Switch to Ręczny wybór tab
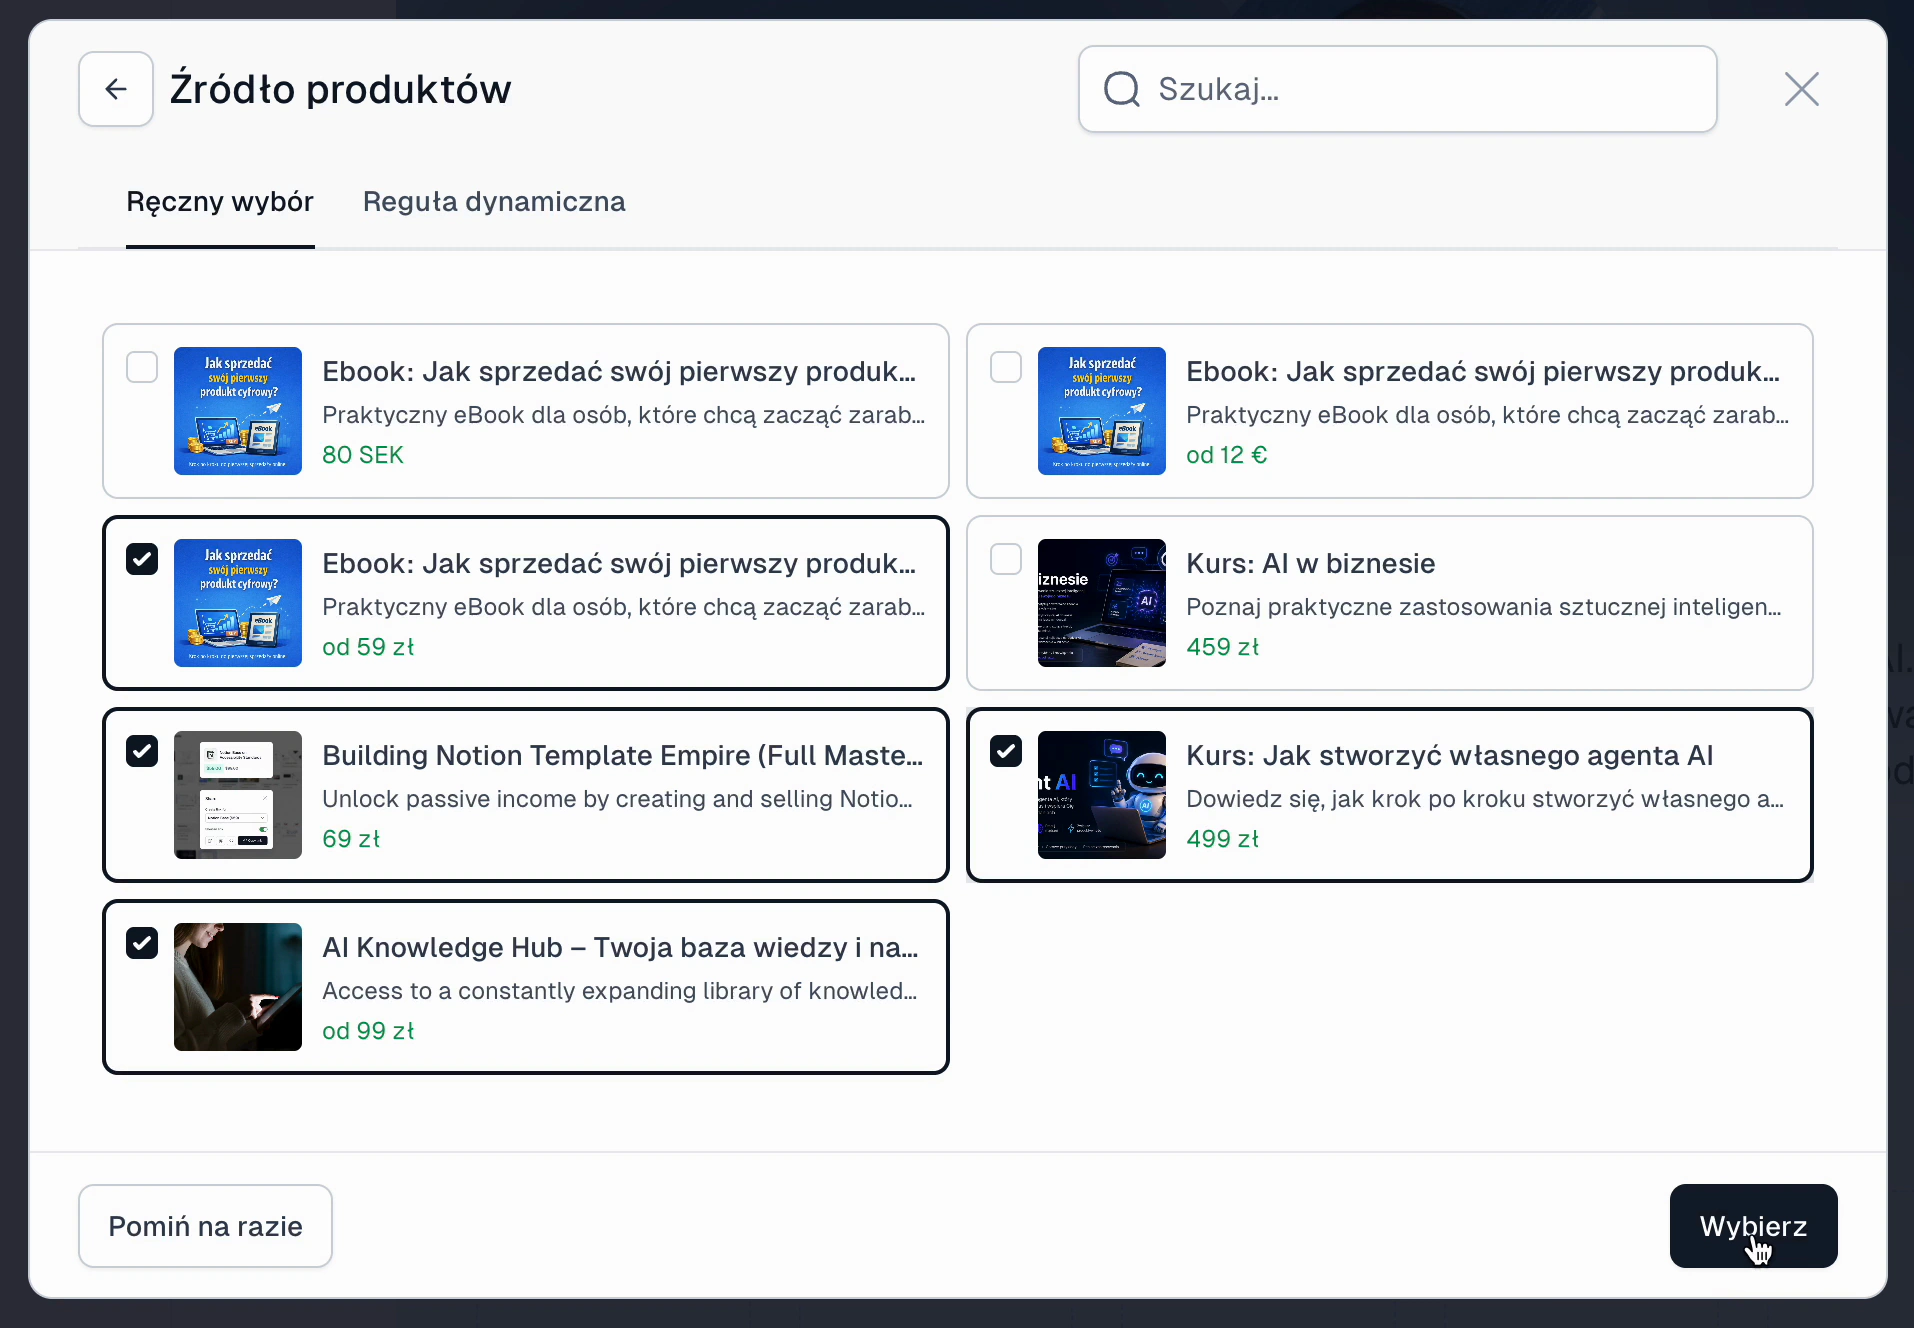 click(x=220, y=202)
